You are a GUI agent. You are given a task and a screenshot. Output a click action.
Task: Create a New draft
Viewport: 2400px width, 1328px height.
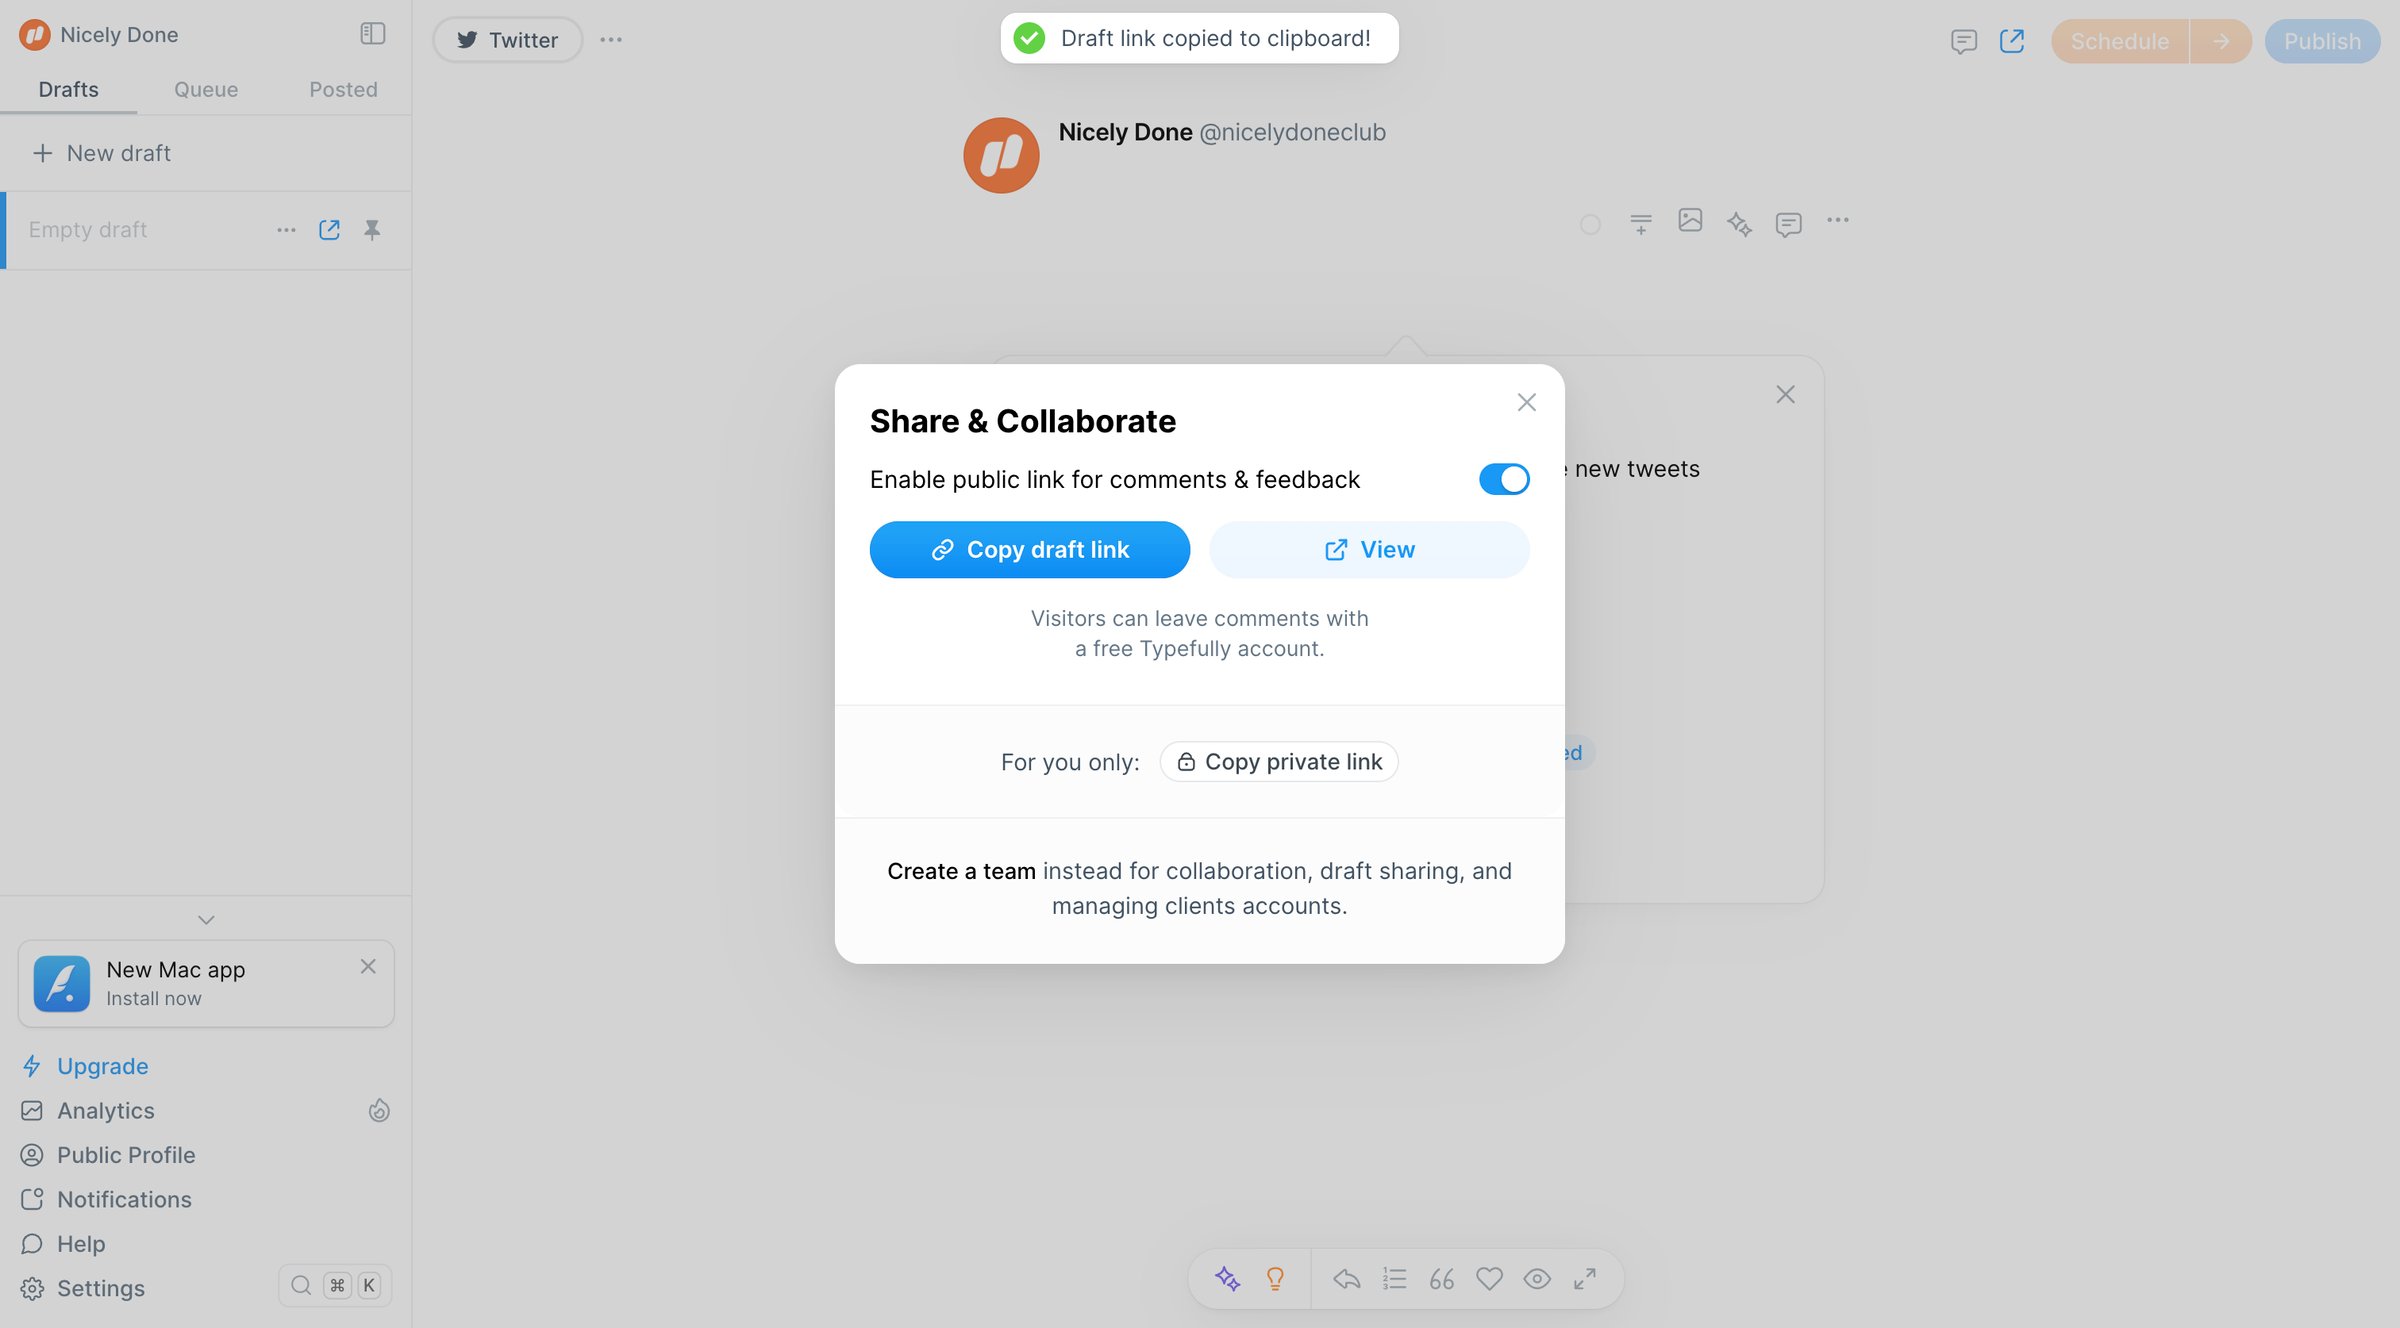coord(102,153)
